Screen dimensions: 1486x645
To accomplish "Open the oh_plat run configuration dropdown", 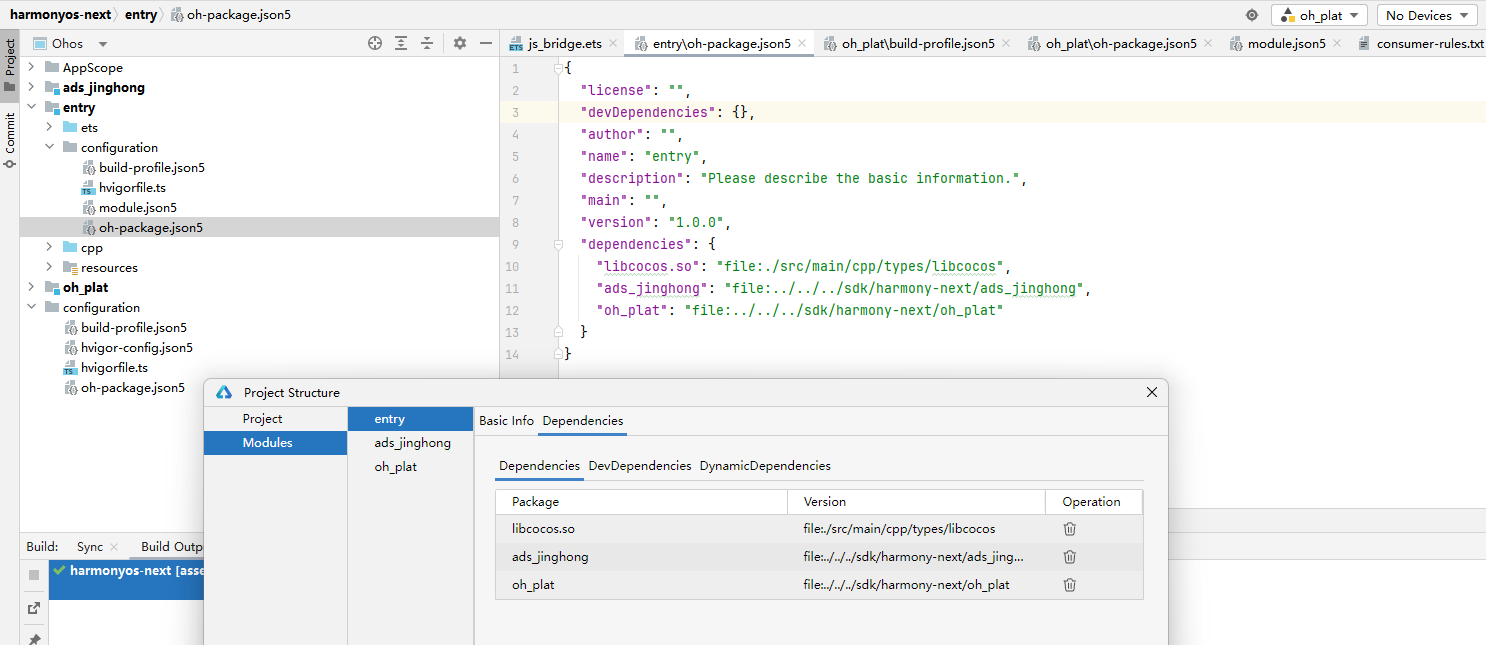I will coord(1319,15).
